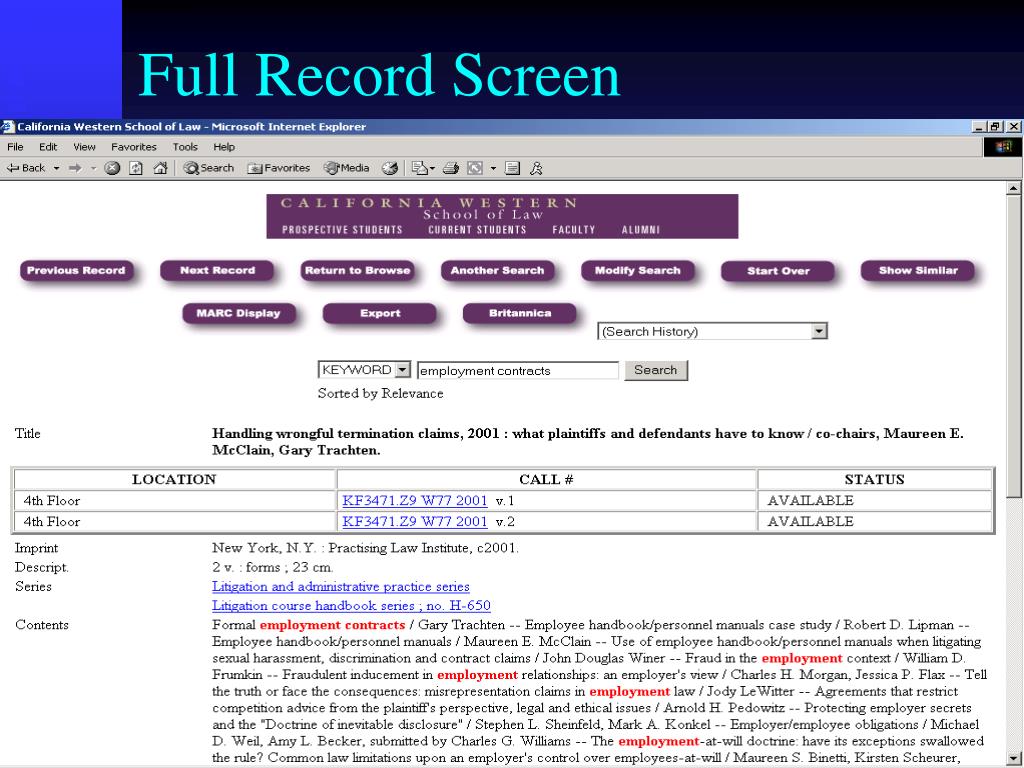Open the Favorites toolbar button

[x=279, y=168]
